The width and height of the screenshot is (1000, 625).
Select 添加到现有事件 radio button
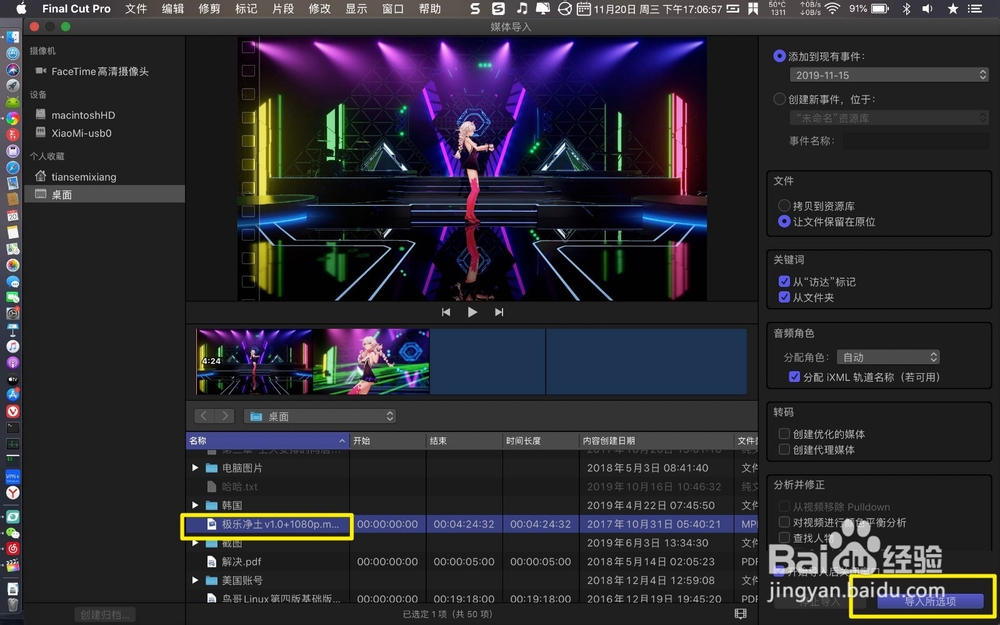tap(779, 56)
